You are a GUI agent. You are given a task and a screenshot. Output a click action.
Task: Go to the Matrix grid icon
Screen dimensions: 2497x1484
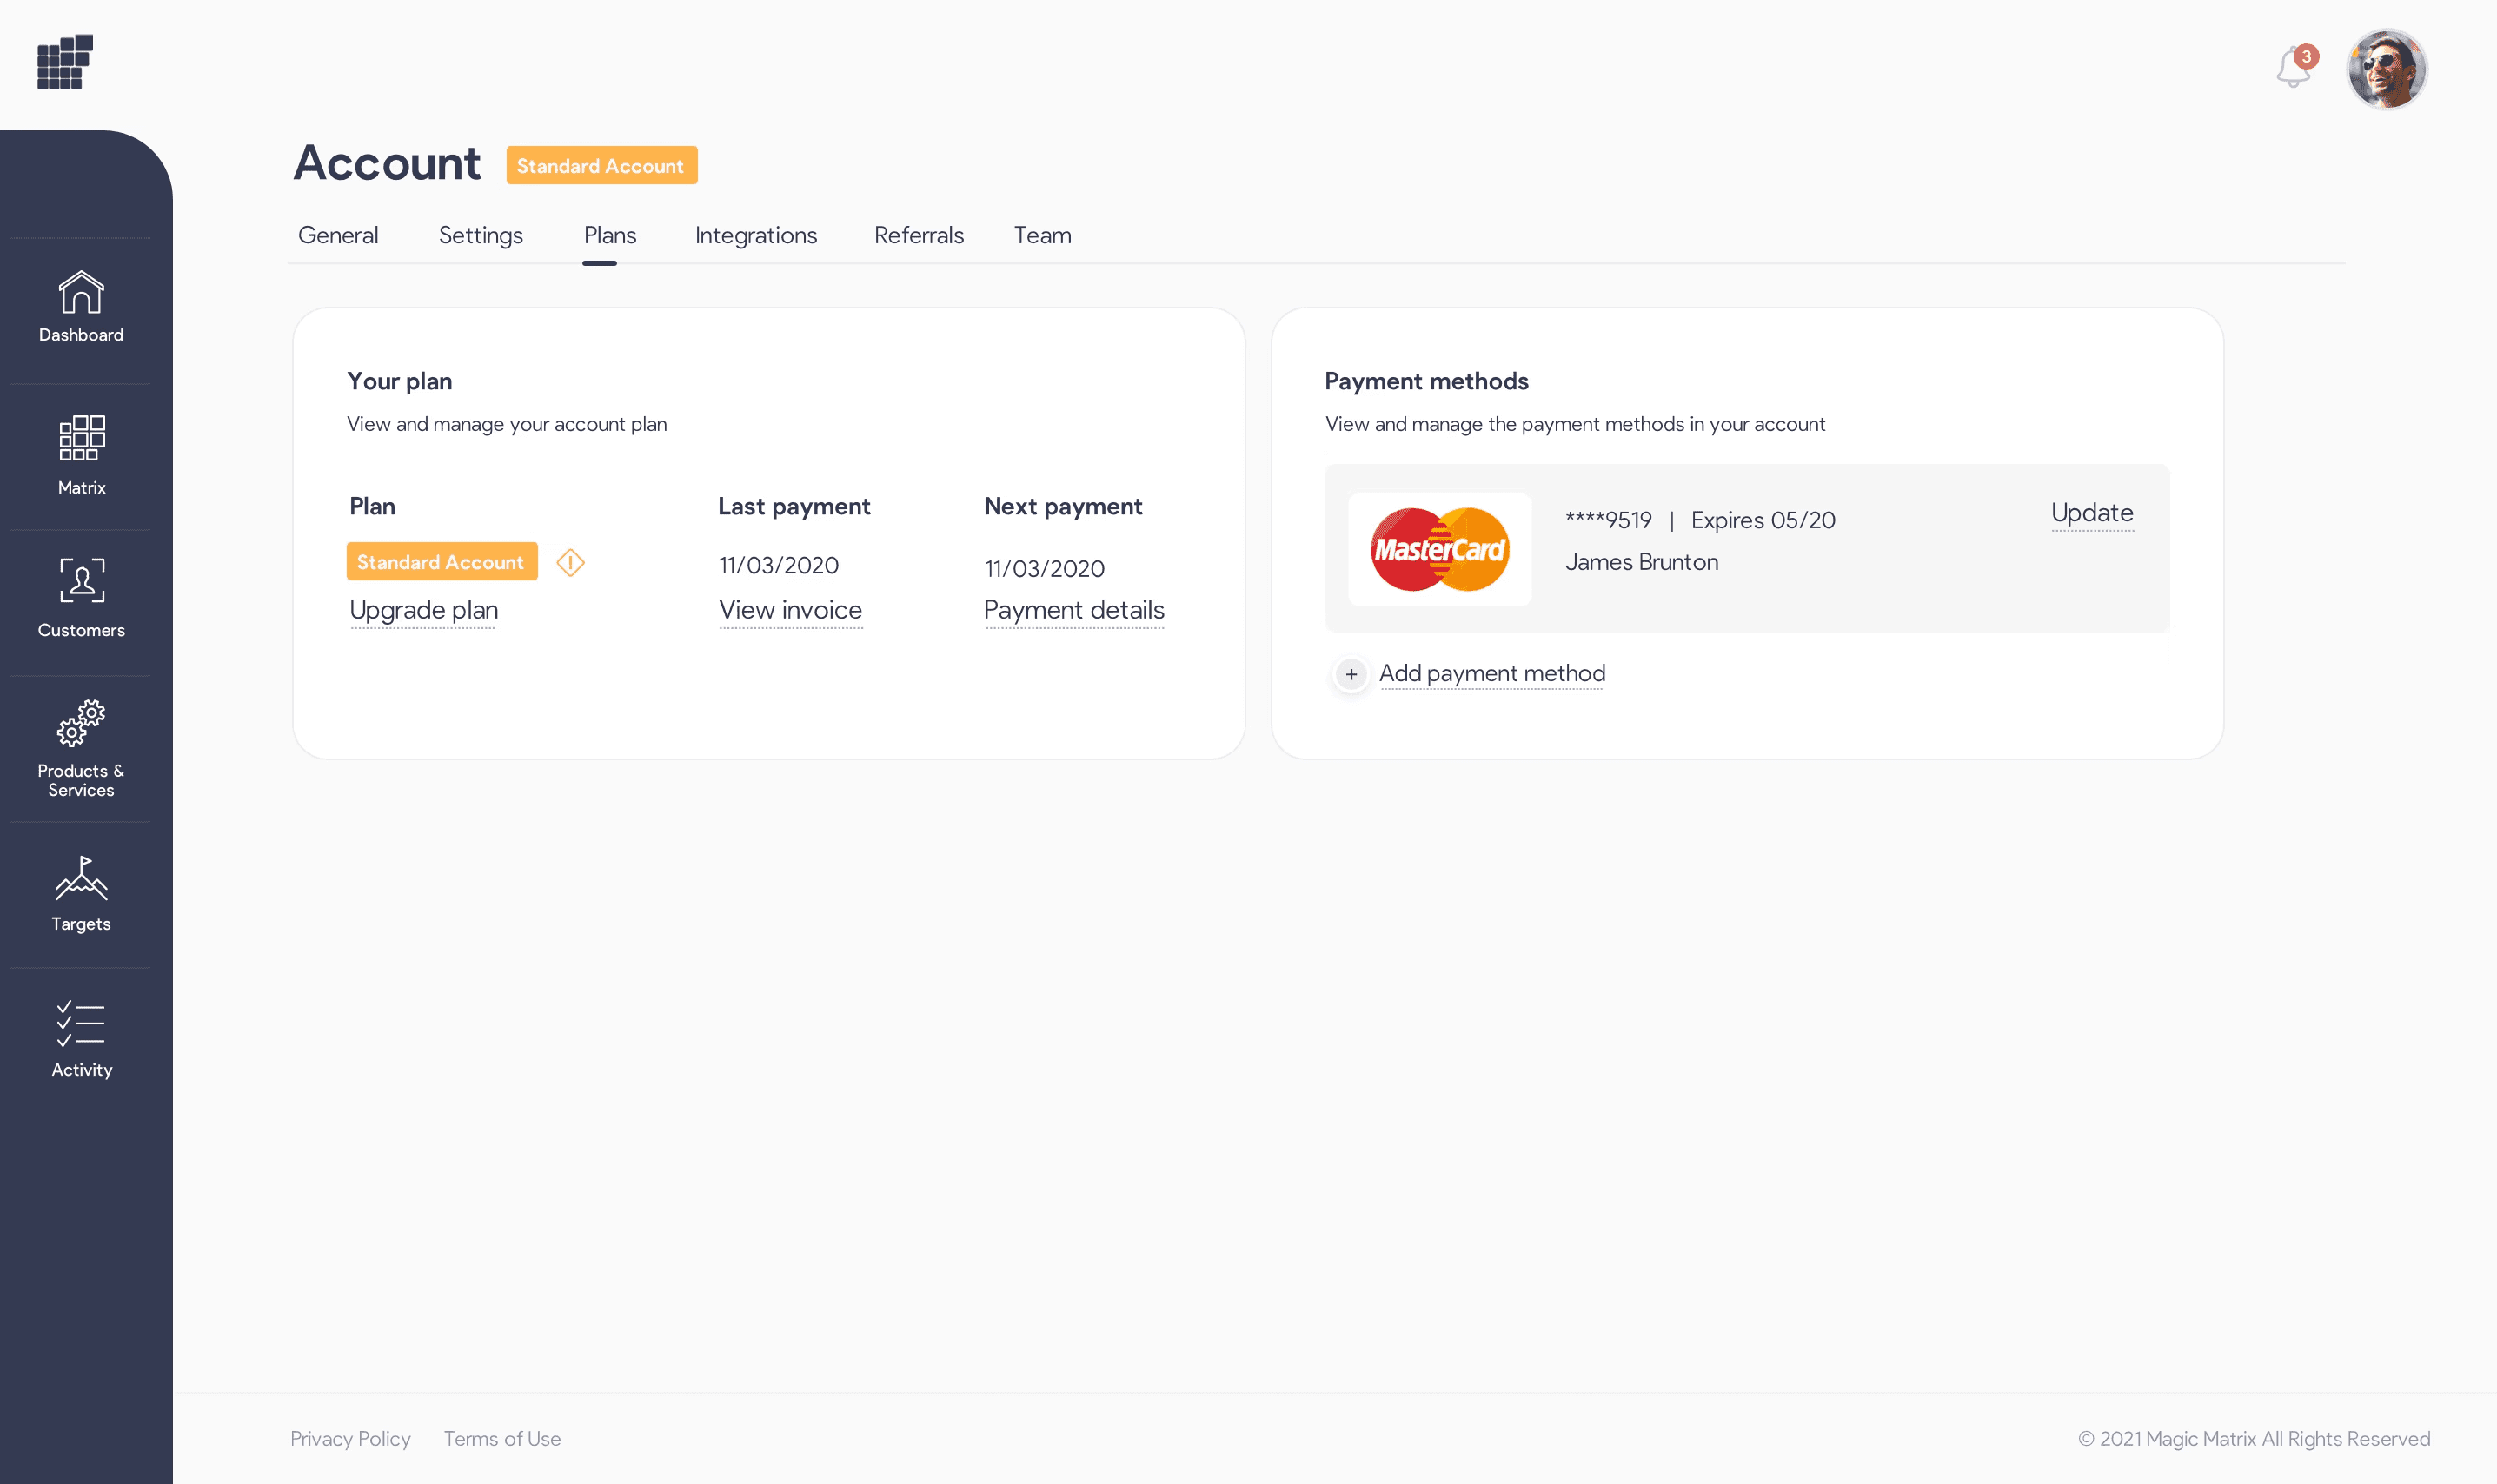point(81,438)
